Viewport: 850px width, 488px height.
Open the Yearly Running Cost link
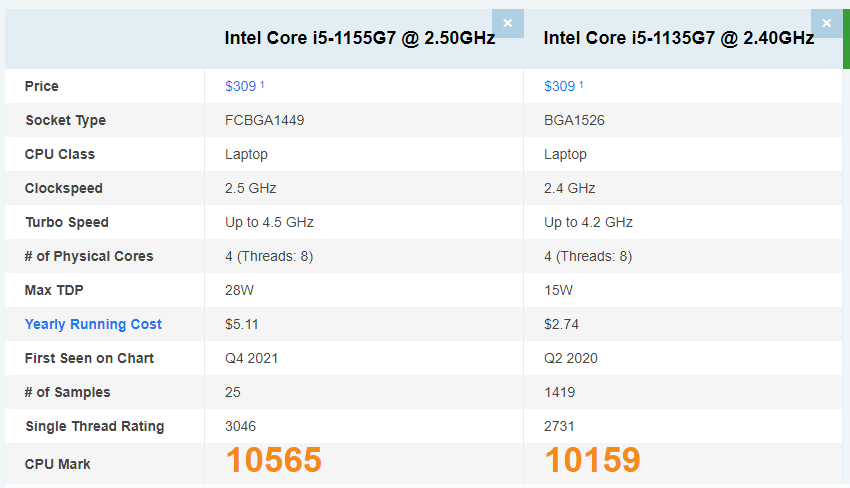[93, 324]
